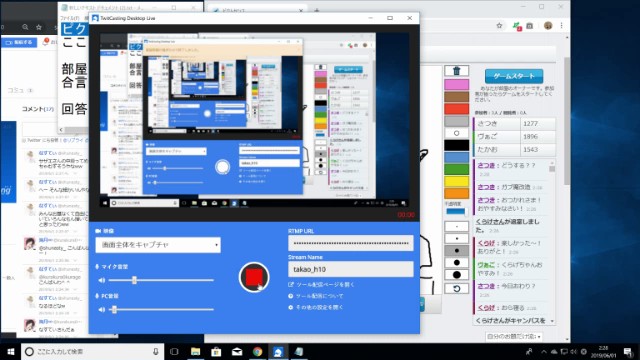Open the 画面全体をキャプチャ capture source dropdown
Screen dimensions: 640x360
158,245
